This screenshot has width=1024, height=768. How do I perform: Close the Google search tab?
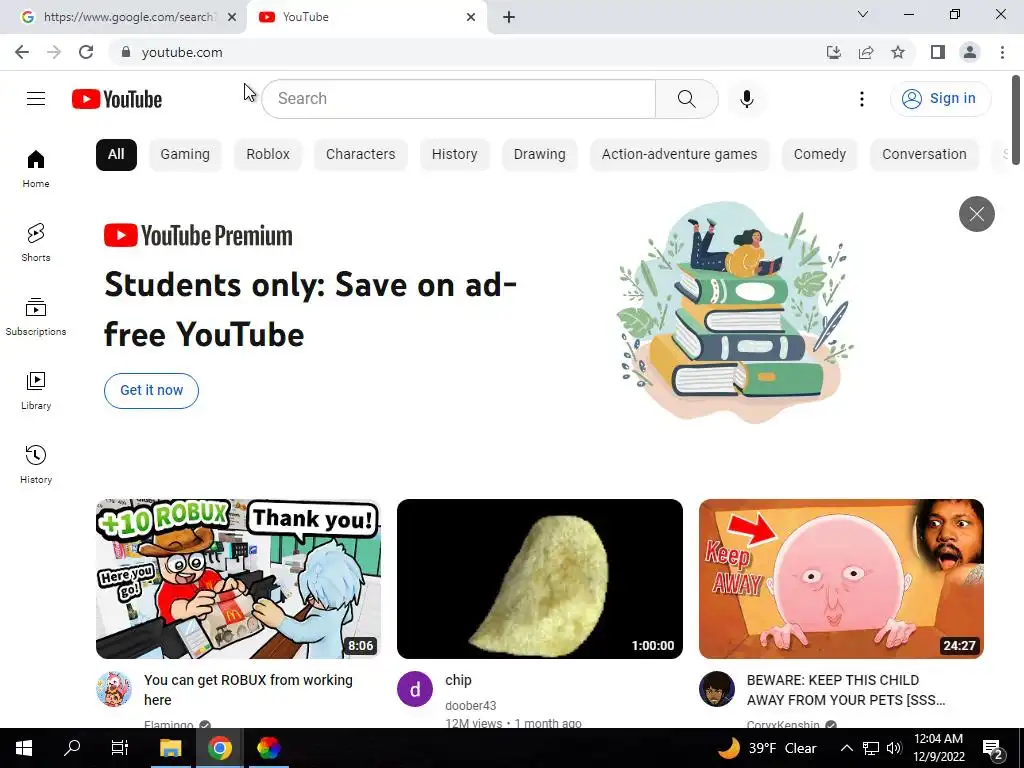point(232,17)
